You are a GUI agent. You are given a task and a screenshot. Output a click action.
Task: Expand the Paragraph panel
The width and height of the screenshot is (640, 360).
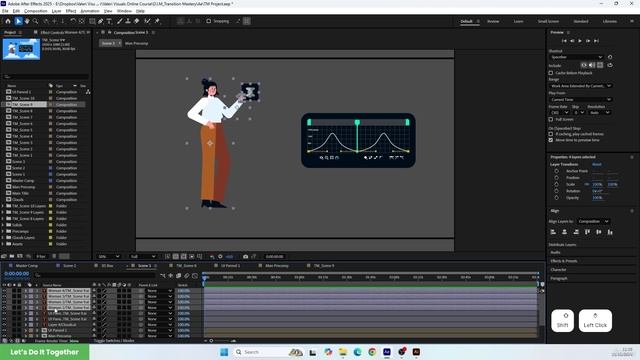[x=559, y=278]
